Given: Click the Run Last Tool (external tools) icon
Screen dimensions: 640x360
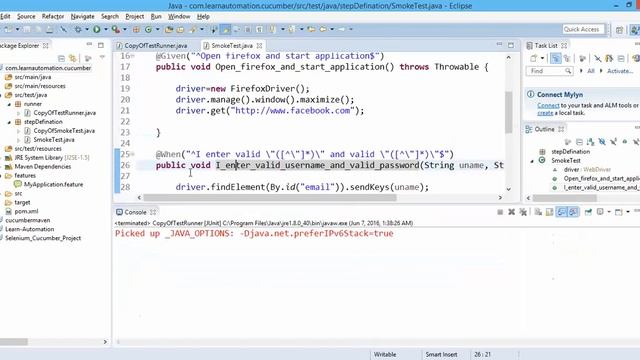Looking at the screenshot, I should pos(116,29).
